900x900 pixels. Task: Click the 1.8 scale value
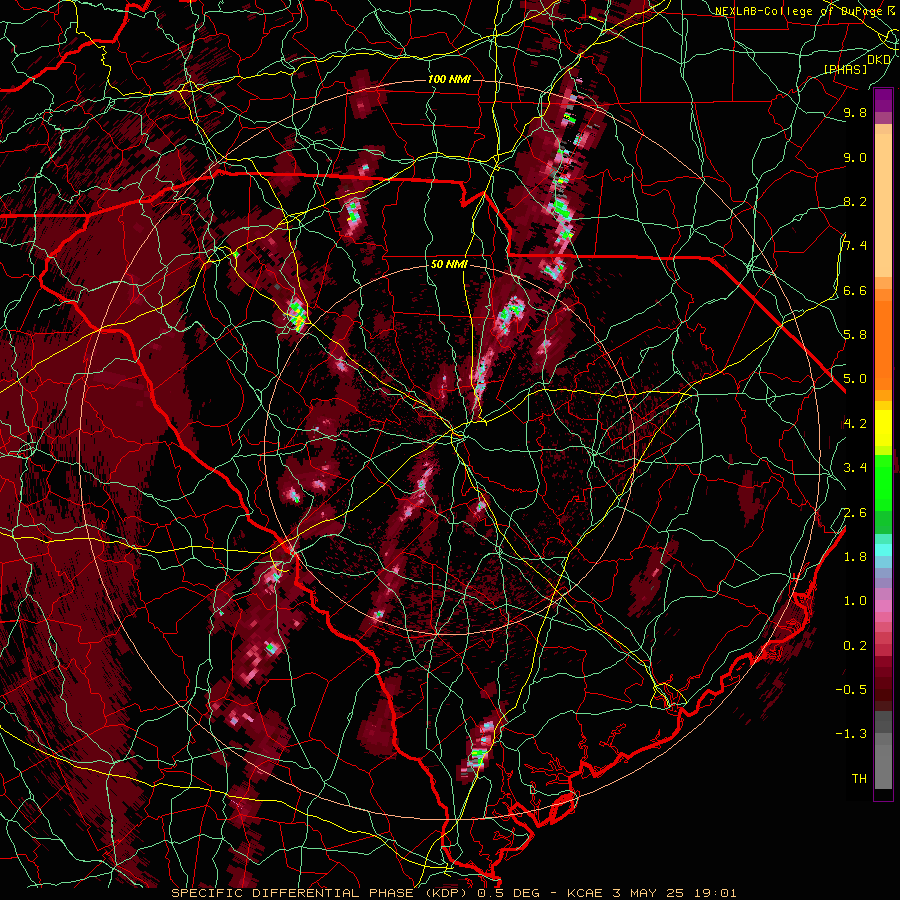(855, 557)
